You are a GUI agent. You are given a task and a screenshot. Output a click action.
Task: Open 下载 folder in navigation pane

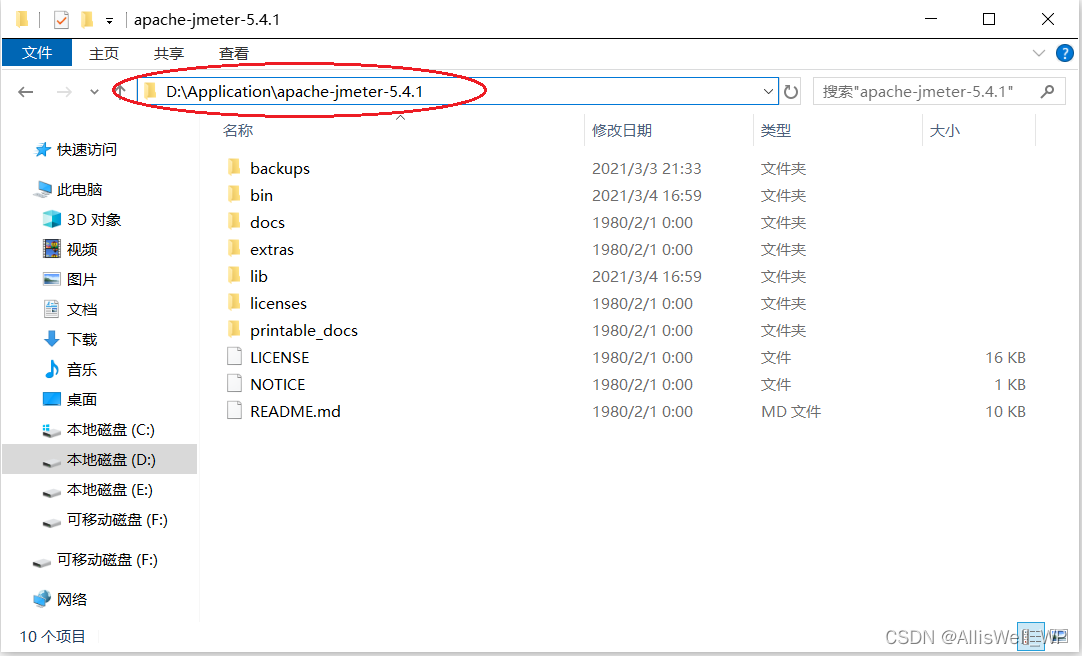(70, 339)
